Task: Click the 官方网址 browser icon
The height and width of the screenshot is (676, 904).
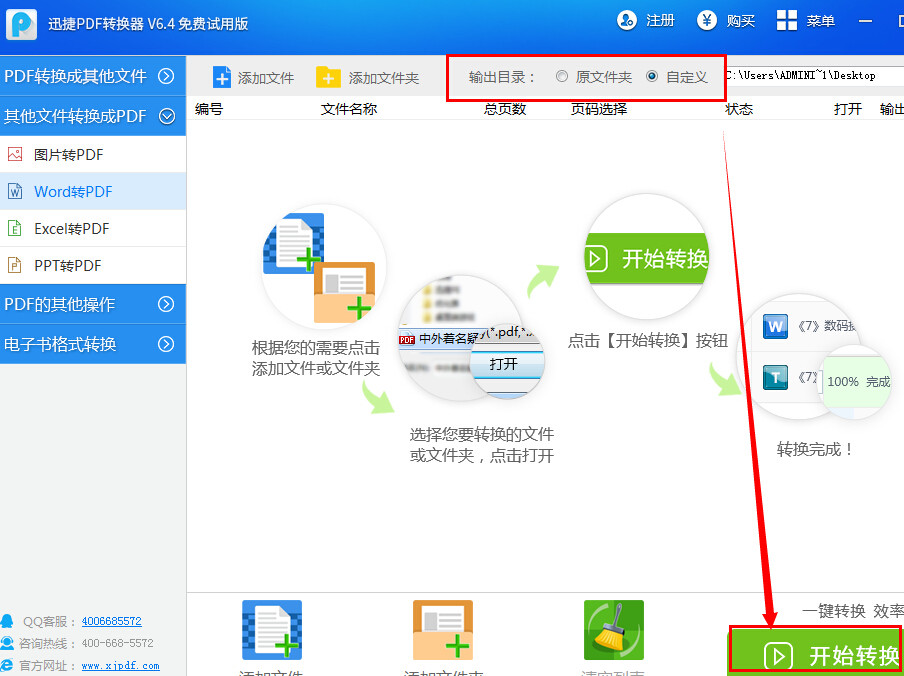Action: 7,665
